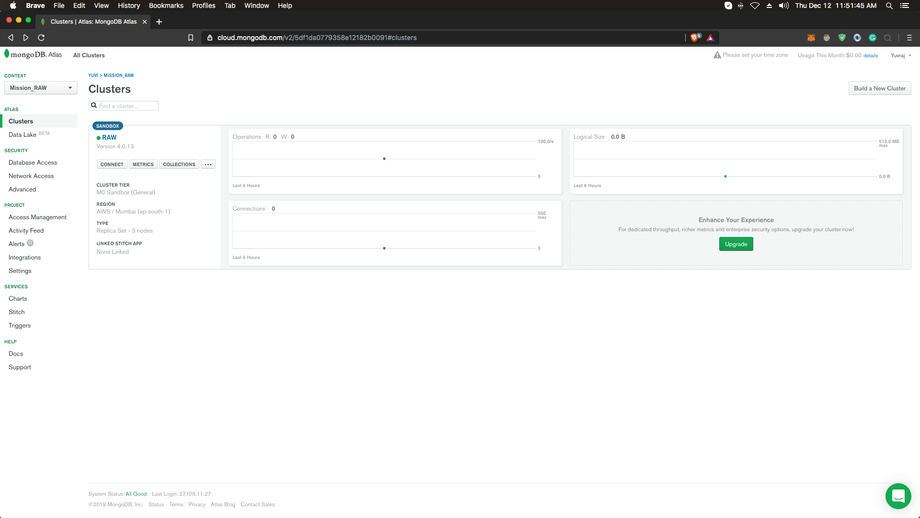Open Docs help page

(16, 354)
